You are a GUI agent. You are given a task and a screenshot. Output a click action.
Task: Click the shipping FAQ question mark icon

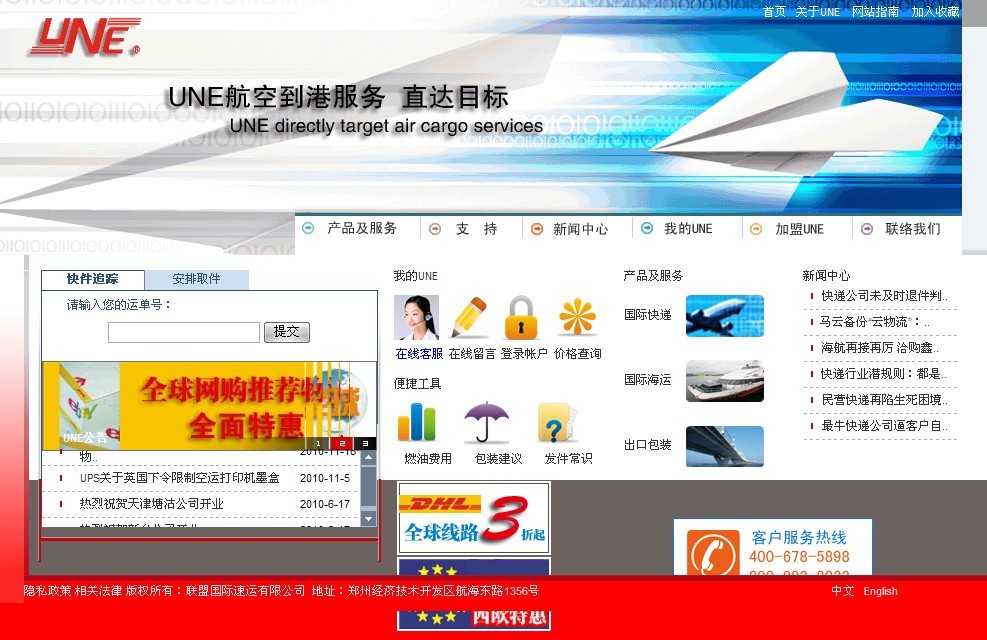point(555,423)
